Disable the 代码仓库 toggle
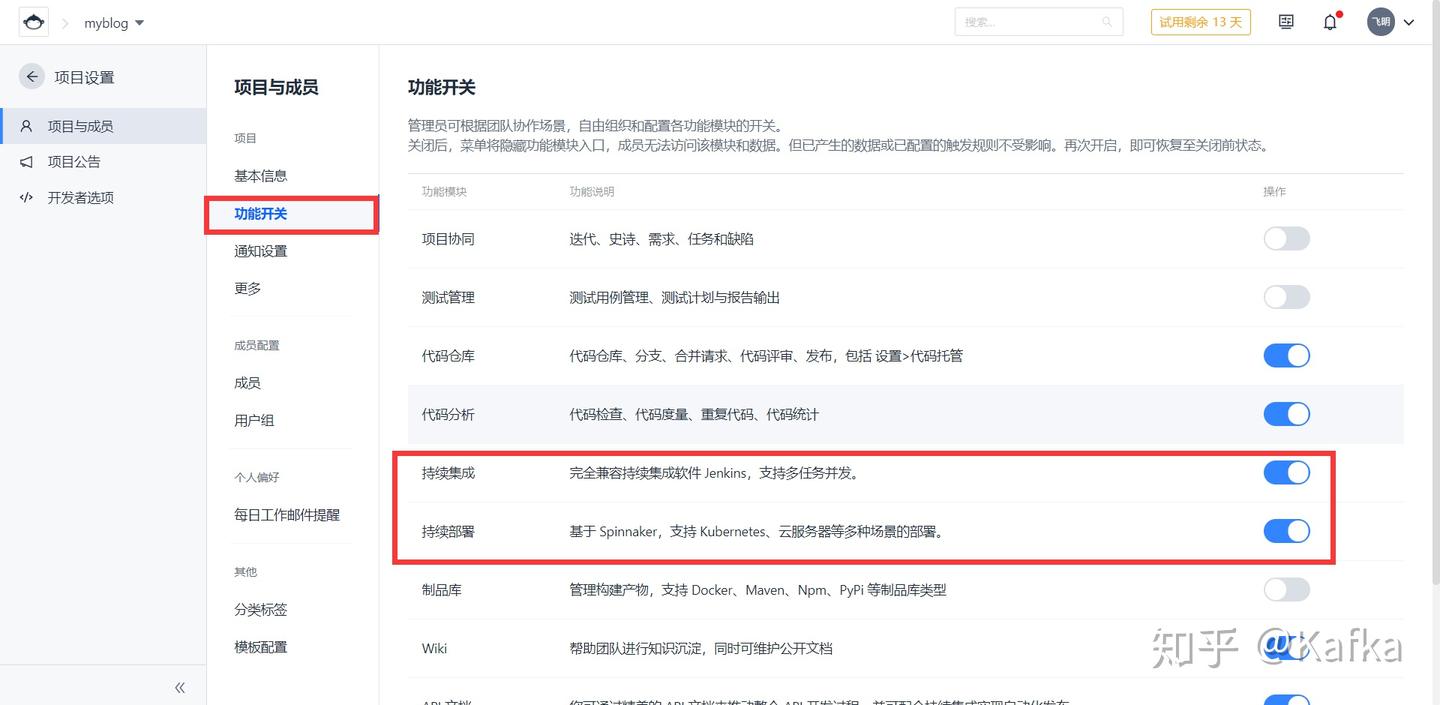This screenshot has width=1440, height=705. 1286,355
